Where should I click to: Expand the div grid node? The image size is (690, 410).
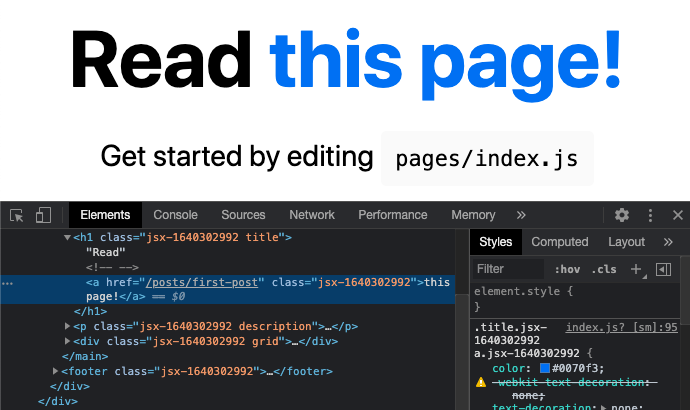pos(67,341)
